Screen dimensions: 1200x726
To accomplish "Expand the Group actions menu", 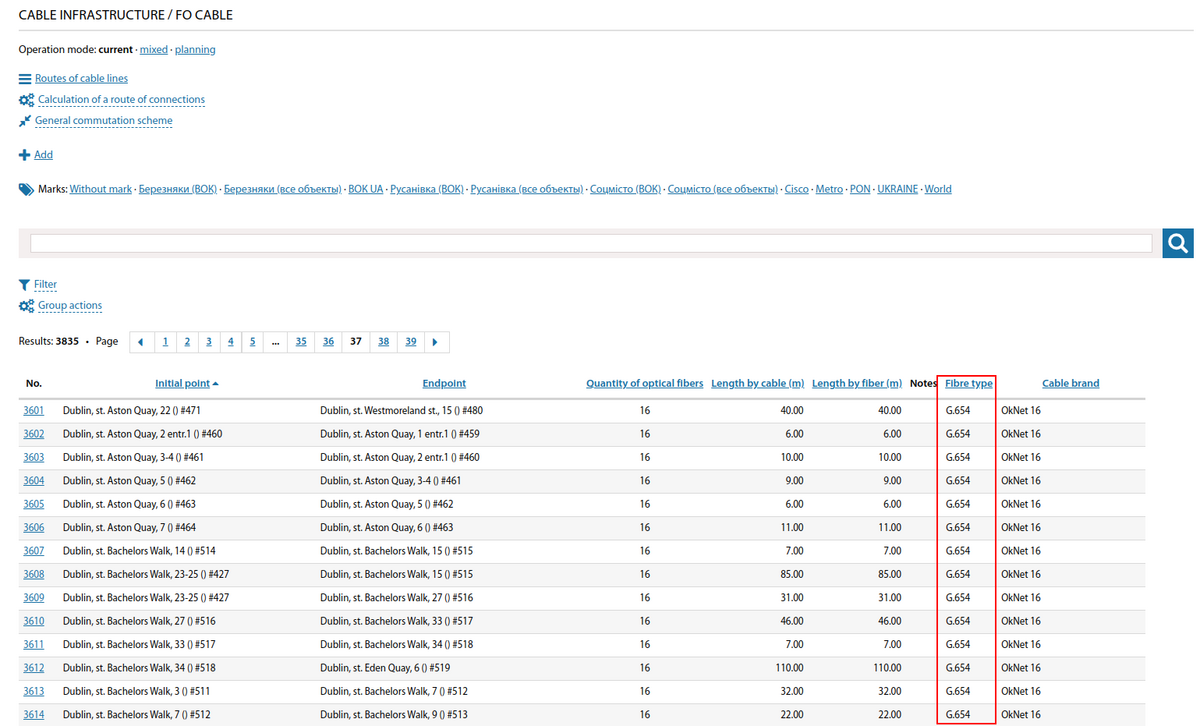I will point(69,306).
